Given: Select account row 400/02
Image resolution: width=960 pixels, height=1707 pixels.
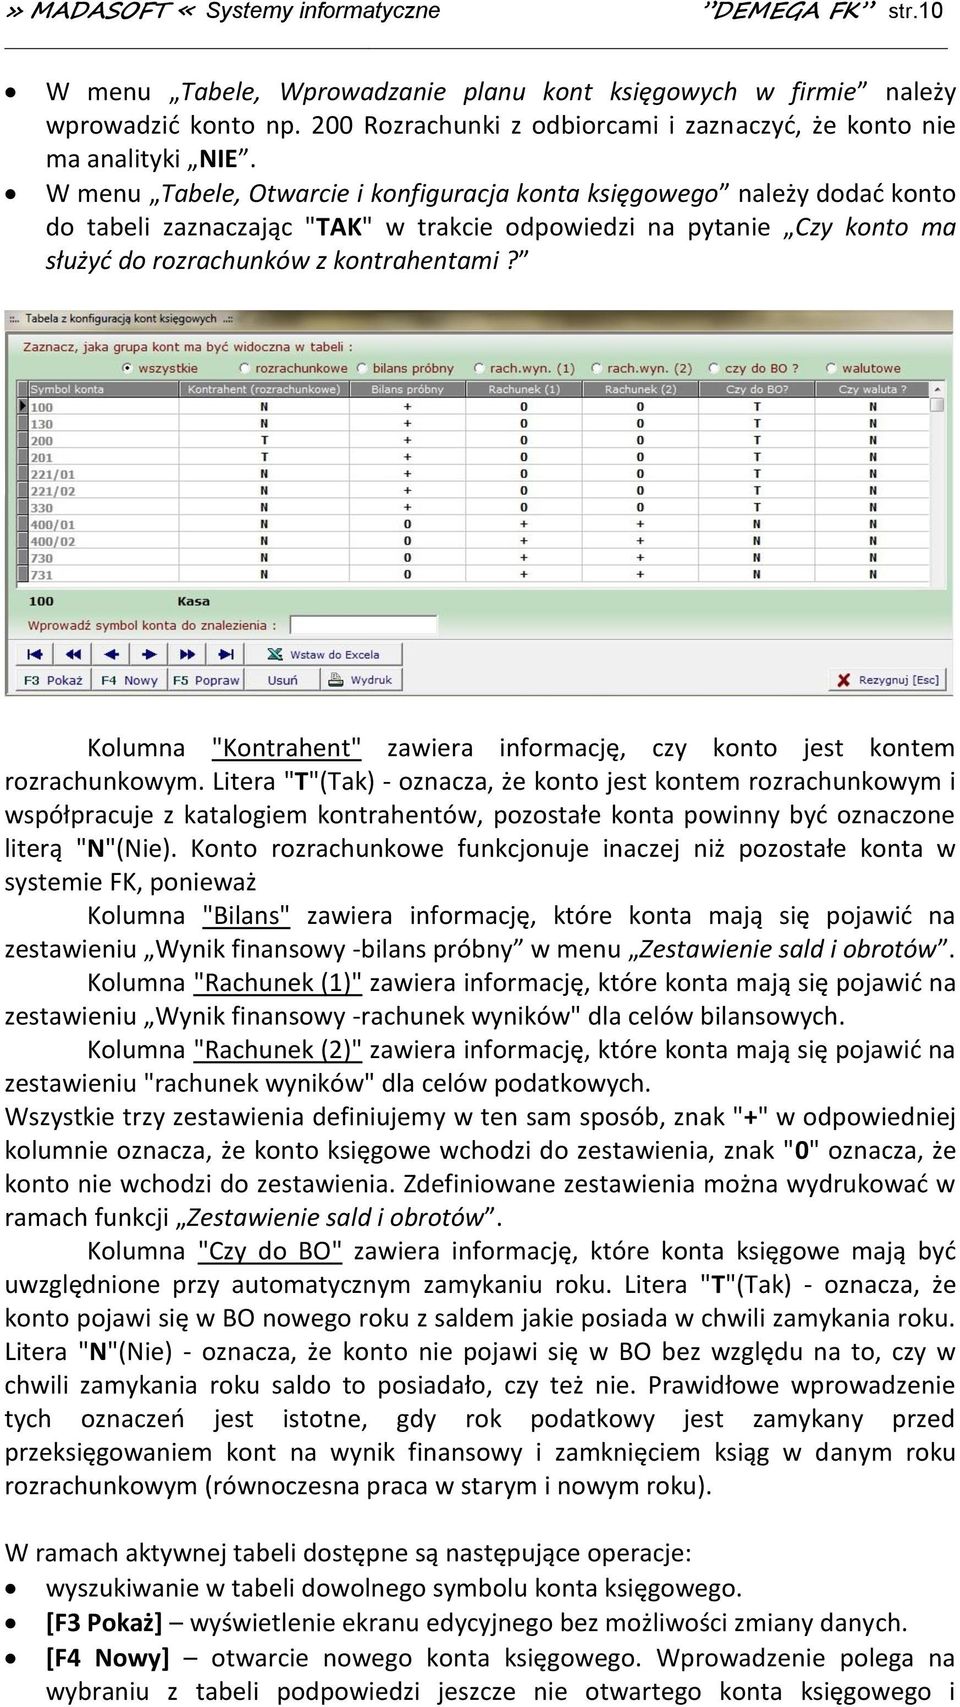Looking at the screenshot, I should coord(475,541).
